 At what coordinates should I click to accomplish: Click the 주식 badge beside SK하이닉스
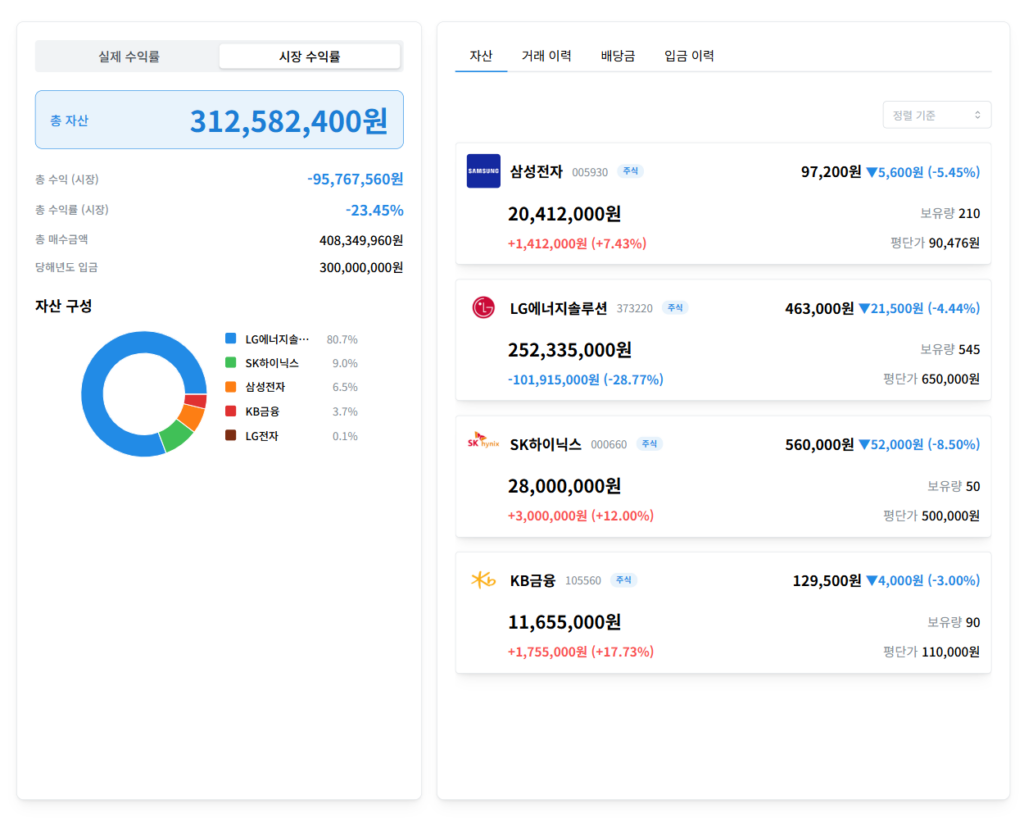649,444
